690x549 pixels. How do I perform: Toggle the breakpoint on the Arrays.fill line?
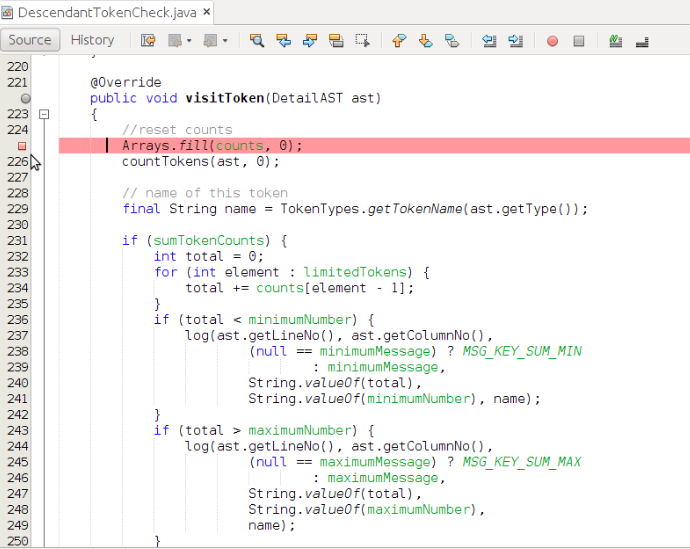(x=22, y=146)
